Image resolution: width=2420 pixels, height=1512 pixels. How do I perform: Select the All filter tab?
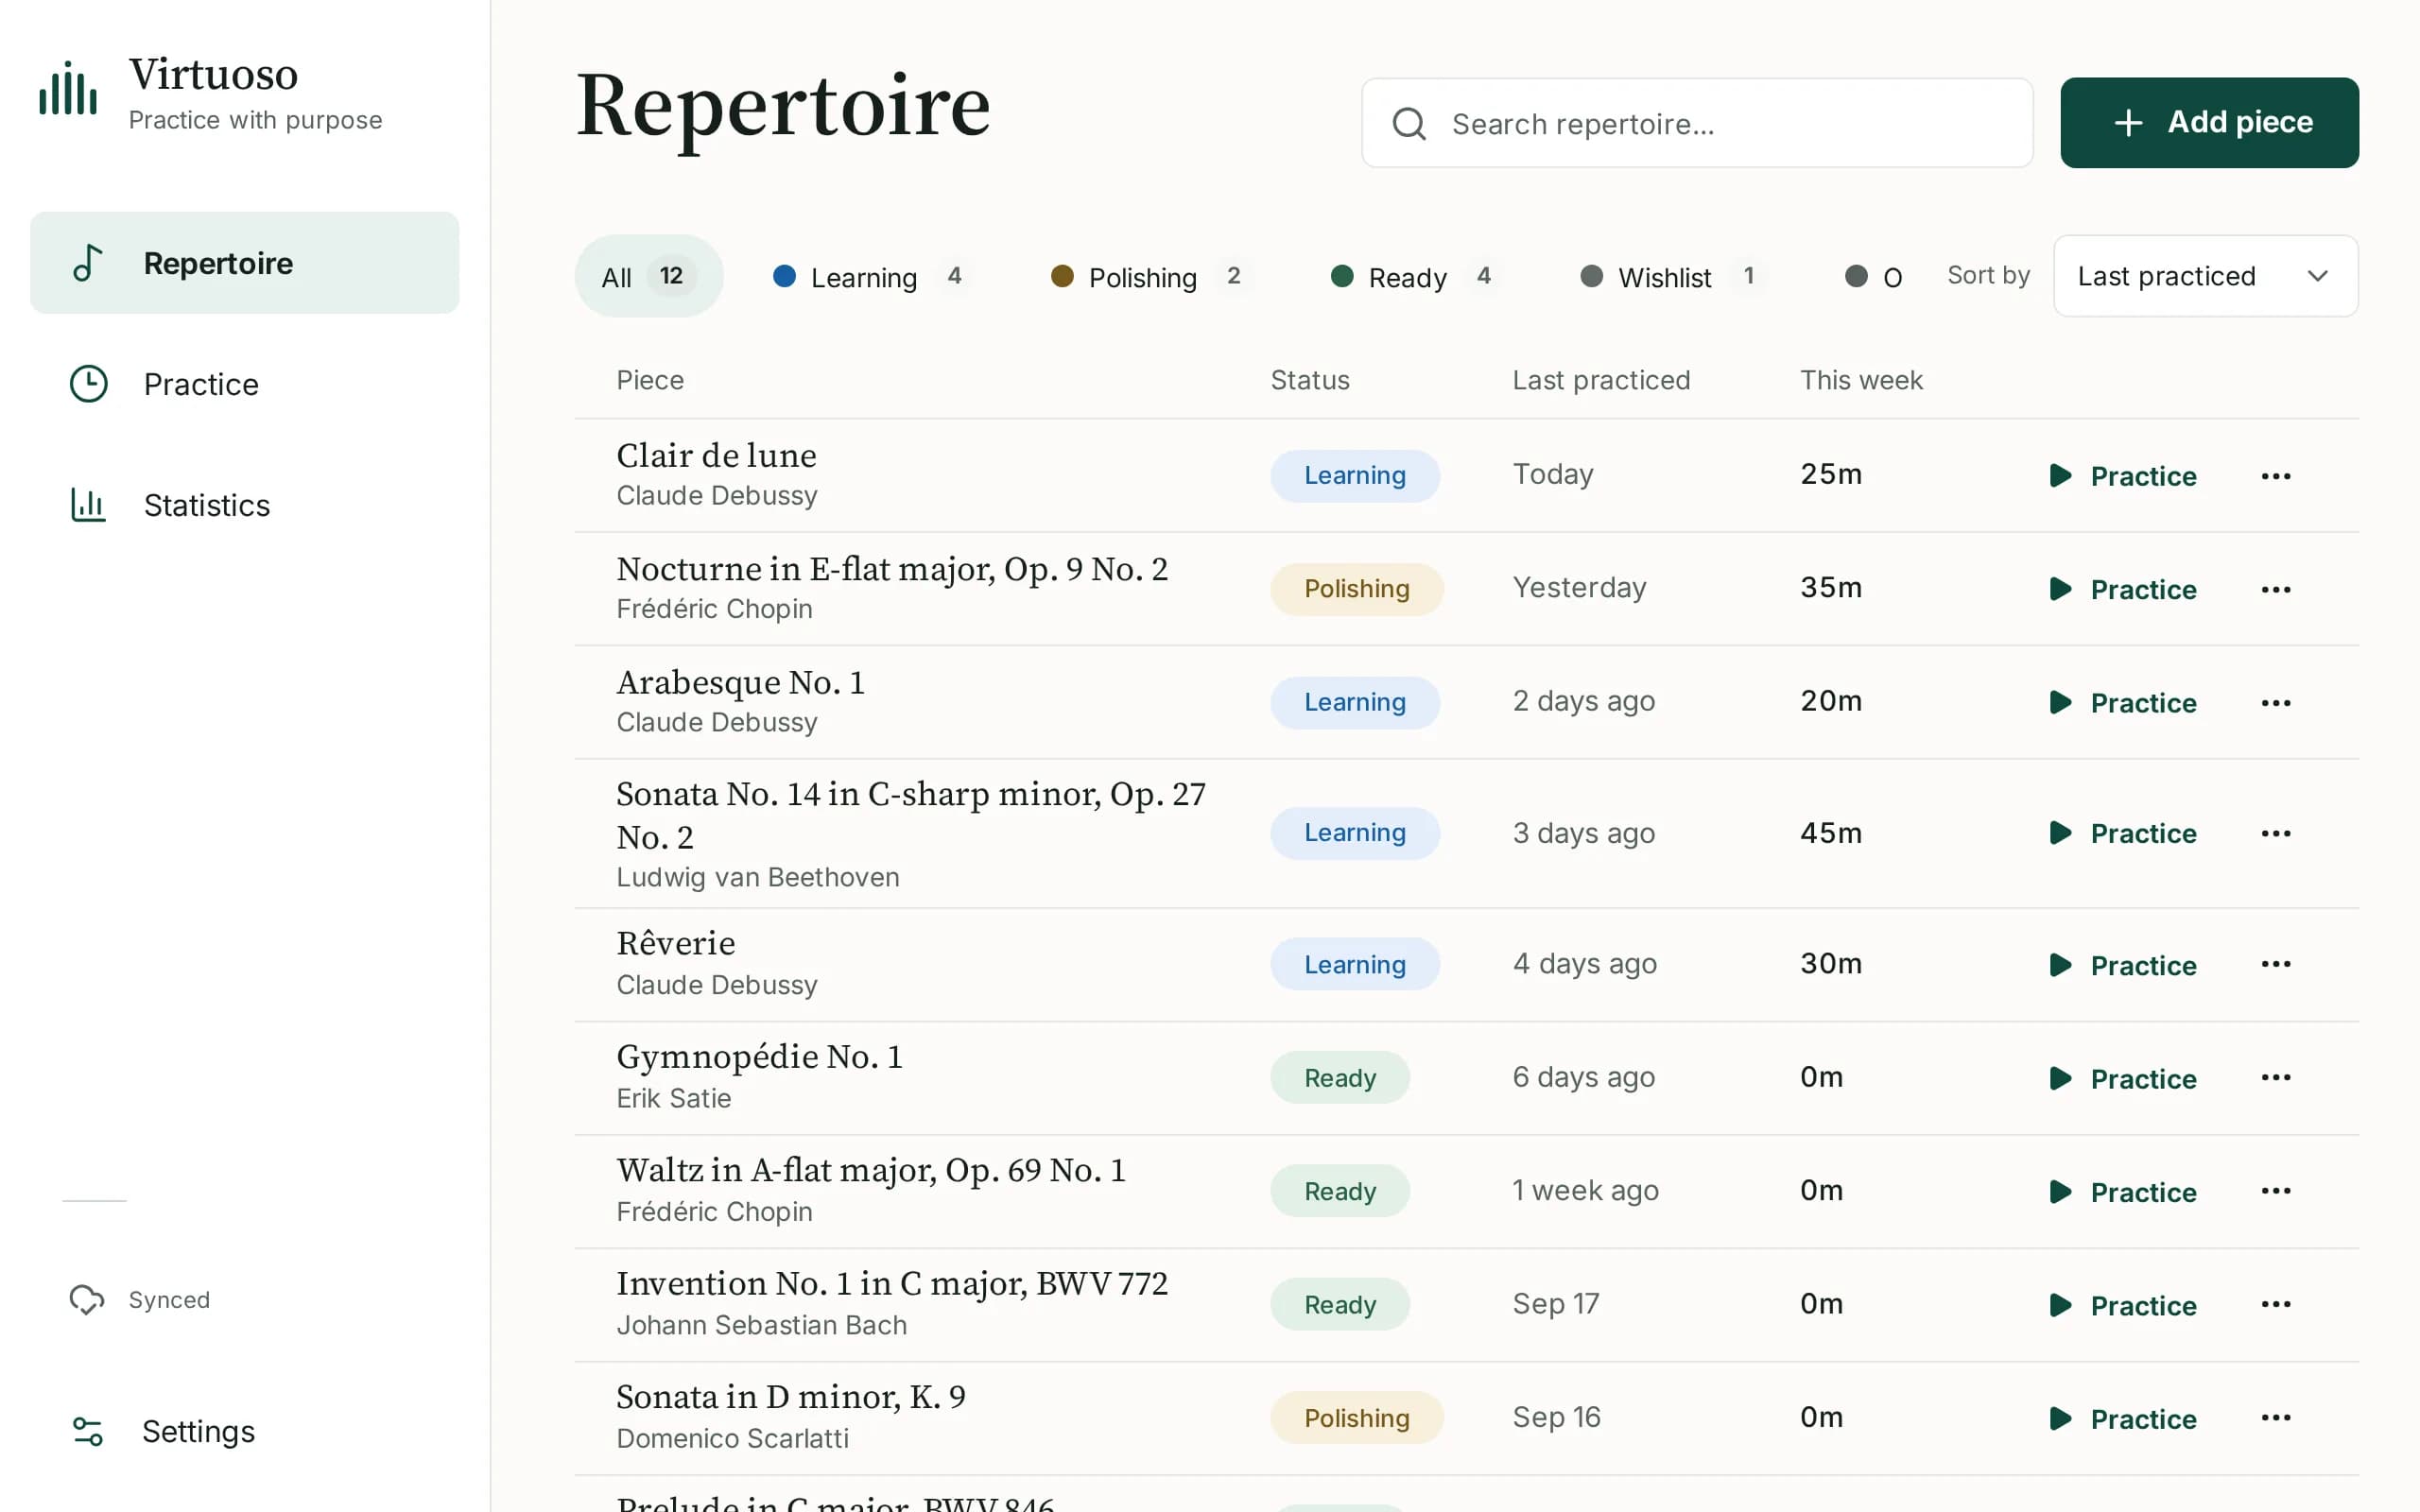648,276
